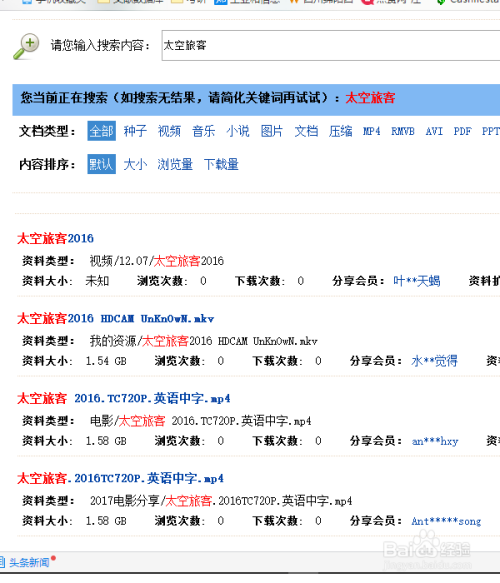Screen dimensions: 500x583
Task: Sort results by 浏览量
Action: tap(175, 164)
